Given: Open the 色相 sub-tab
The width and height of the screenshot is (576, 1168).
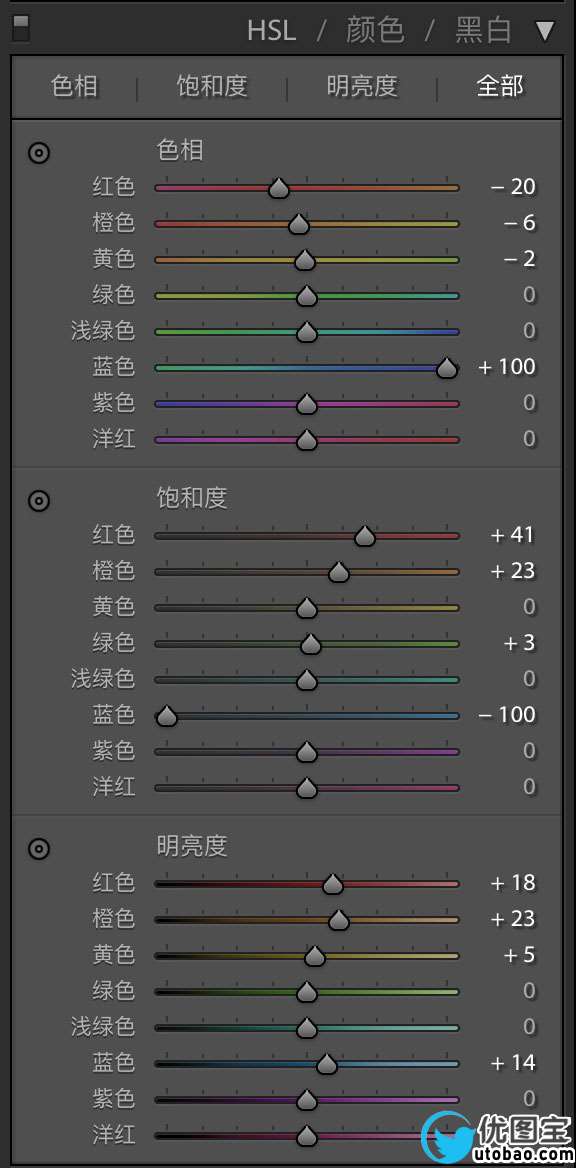Looking at the screenshot, I should coord(75,86).
